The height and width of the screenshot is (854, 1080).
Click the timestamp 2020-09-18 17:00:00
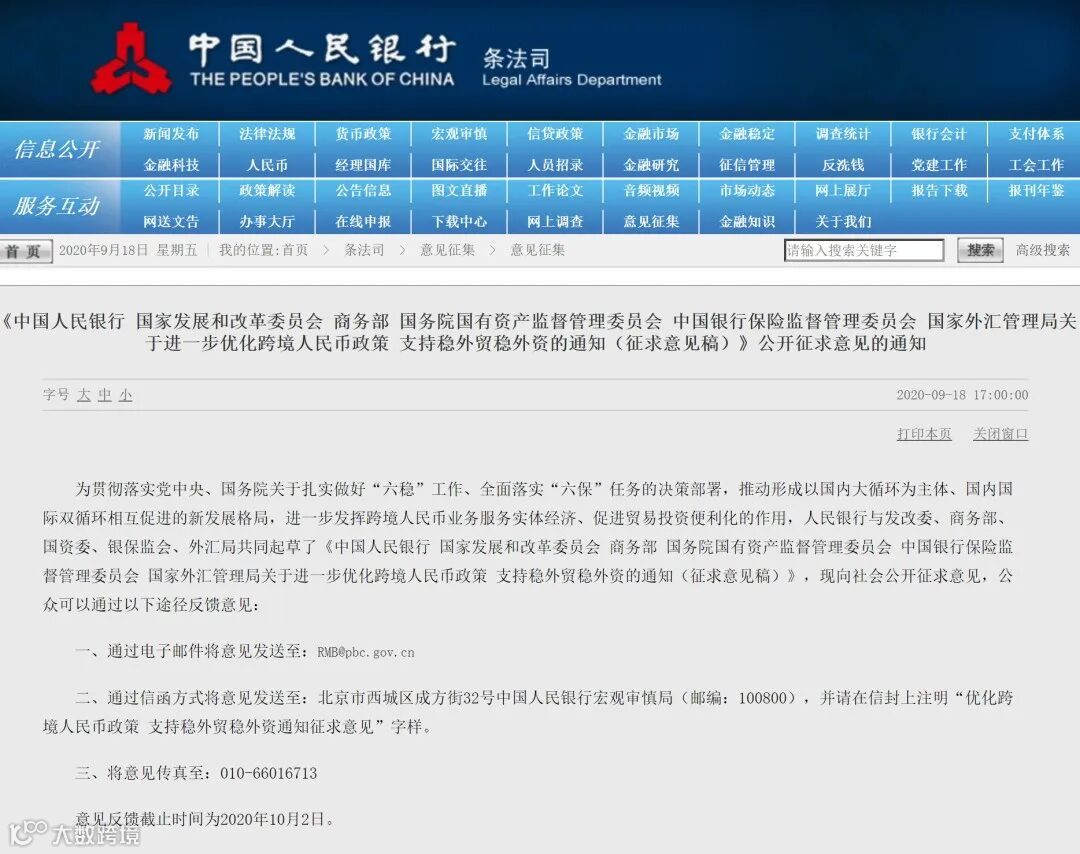pos(962,395)
